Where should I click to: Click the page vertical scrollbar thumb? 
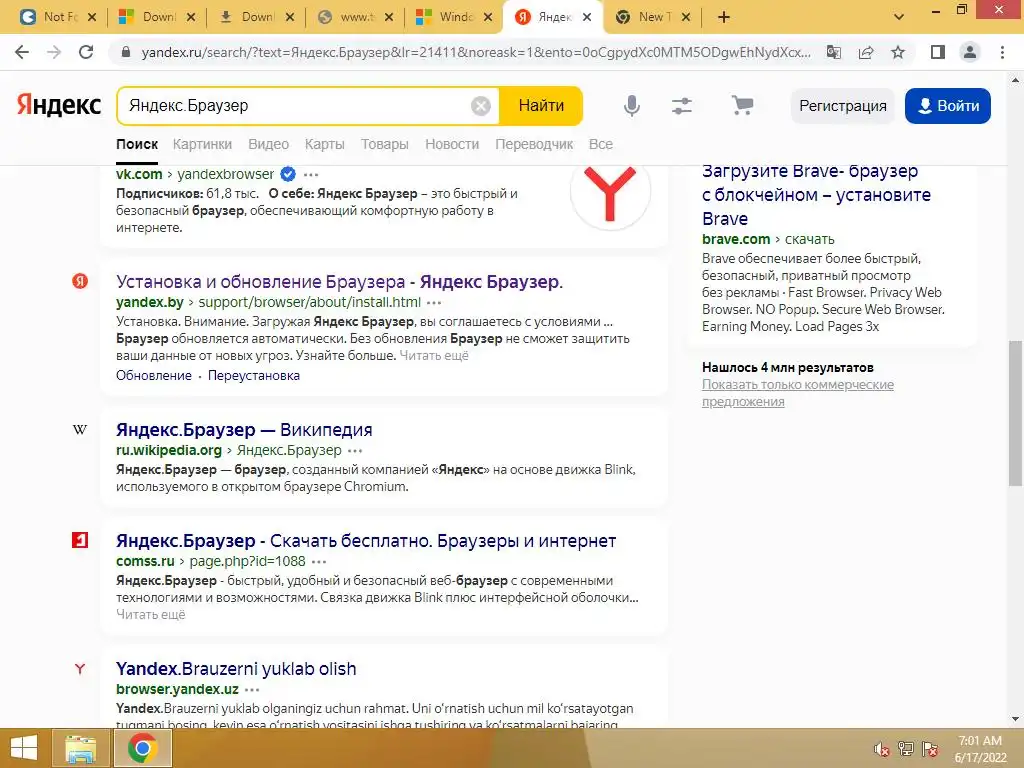click(x=1015, y=413)
